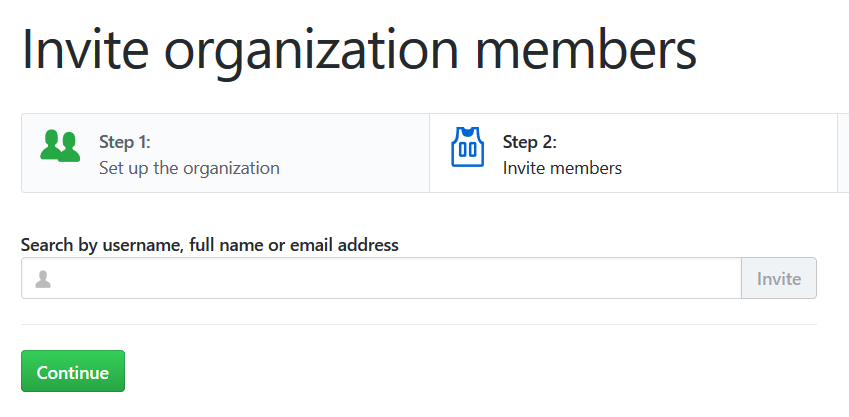Screen dimensions: 849x417
Task: Switch to the Step 2 tab
Action: pos(632,153)
